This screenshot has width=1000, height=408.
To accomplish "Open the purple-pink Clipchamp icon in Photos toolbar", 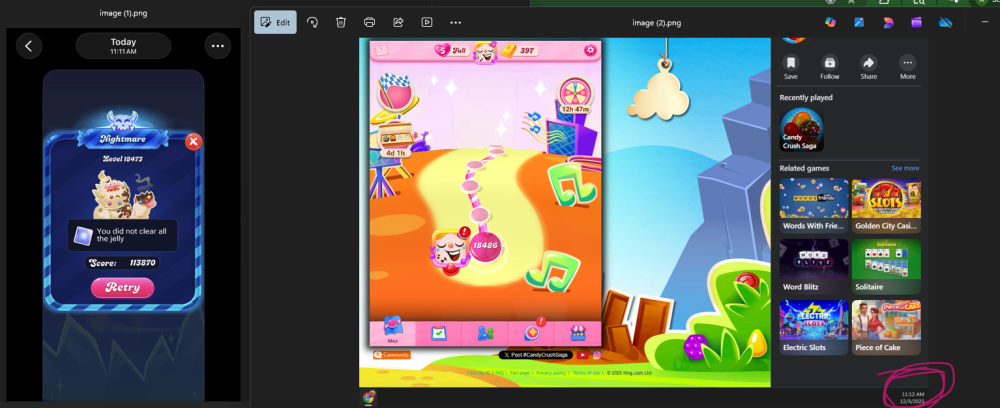I will pyautogui.click(x=888, y=22).
